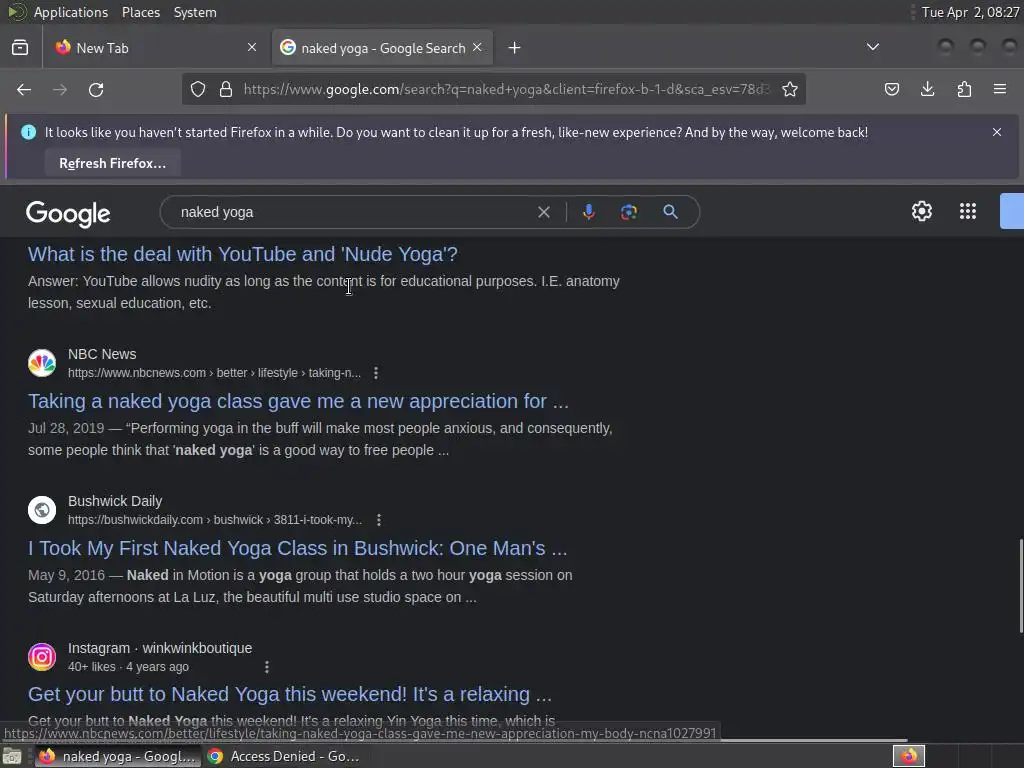Image resolution: width=1024 pixels, height=768 pixels.
Task: Open the Places menu
Action: [x=141, y=12]
